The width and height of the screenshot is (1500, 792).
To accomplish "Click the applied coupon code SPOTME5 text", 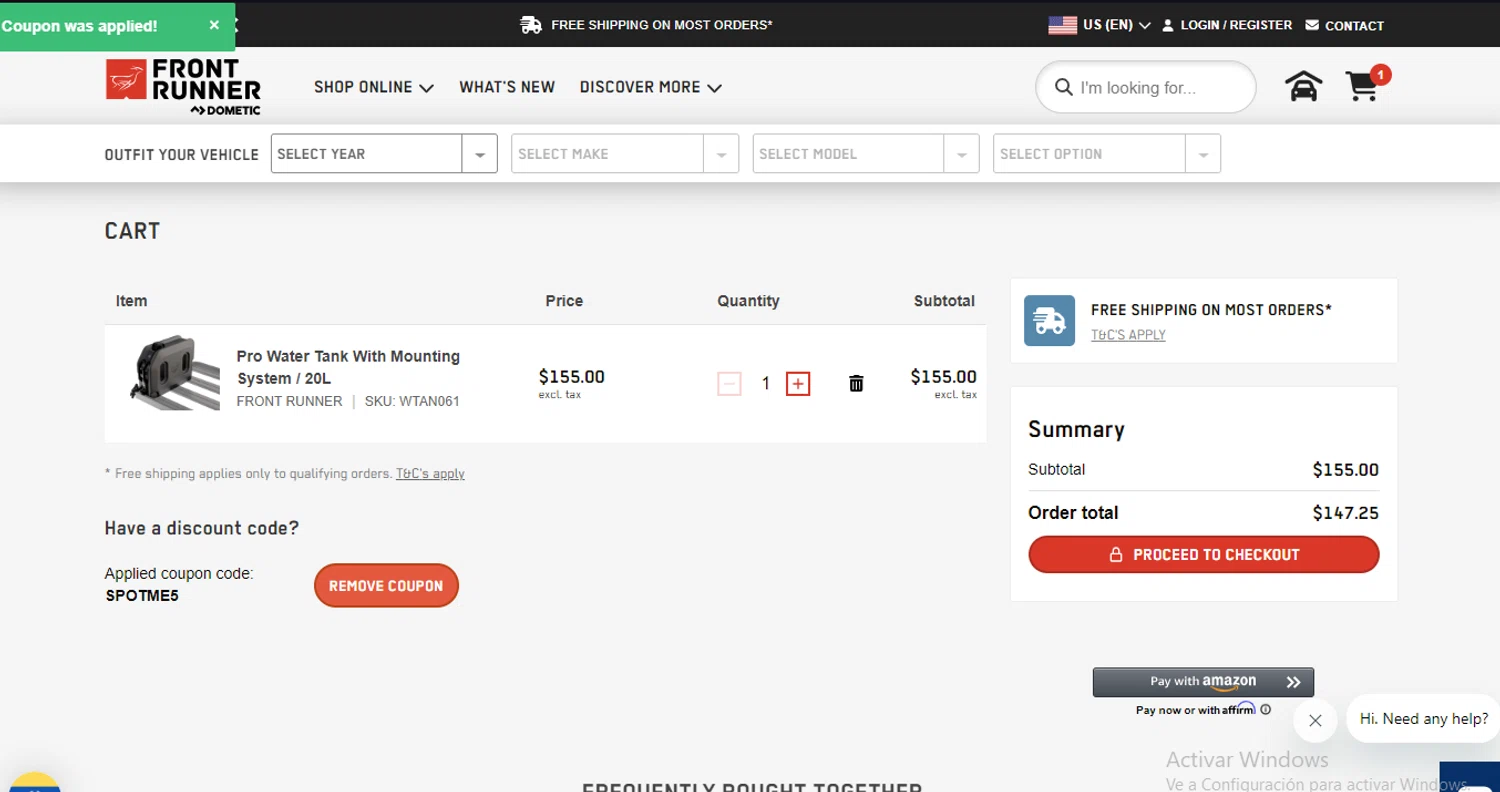I will (142, 596).
